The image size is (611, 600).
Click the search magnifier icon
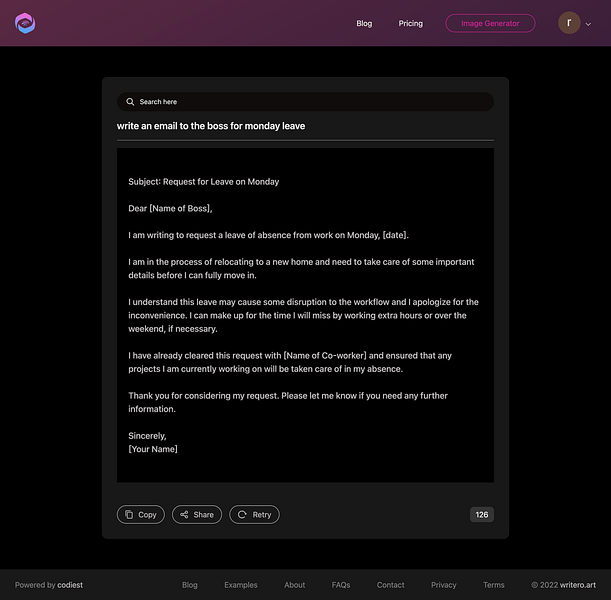click(130, 102)
